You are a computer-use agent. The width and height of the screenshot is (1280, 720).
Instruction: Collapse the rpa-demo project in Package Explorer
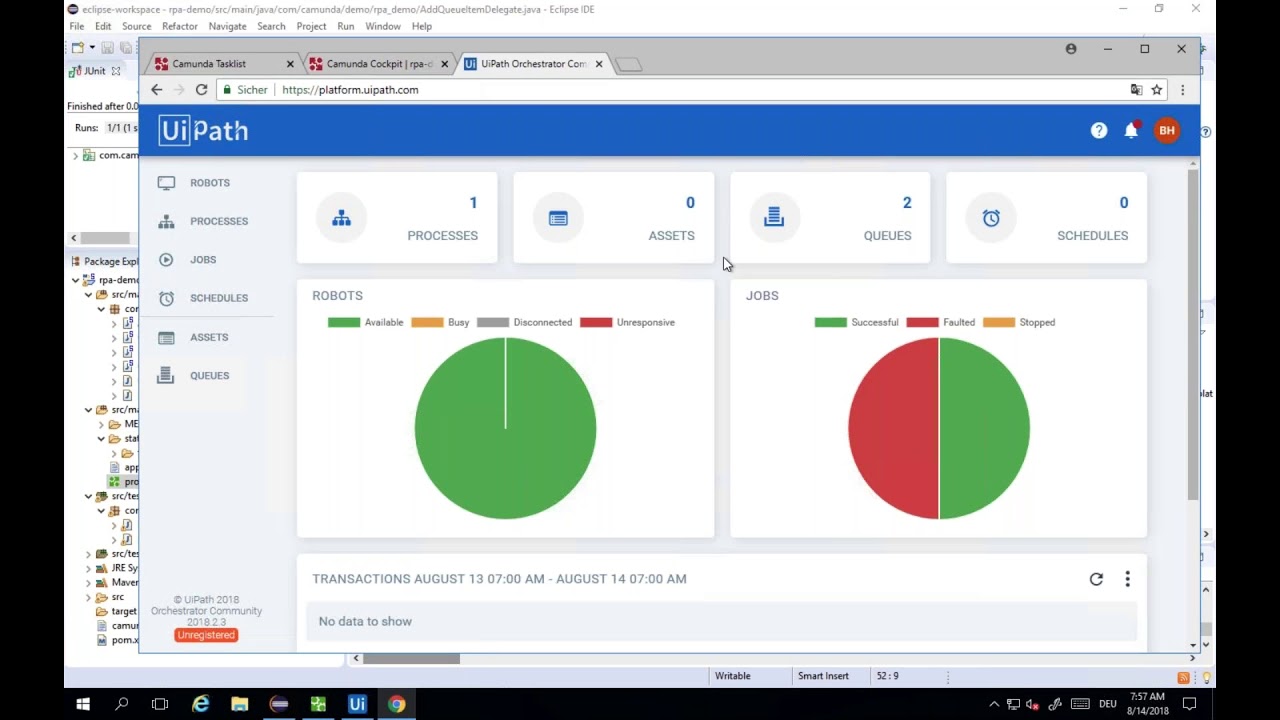pyautogui.click(x=76, y=280)
